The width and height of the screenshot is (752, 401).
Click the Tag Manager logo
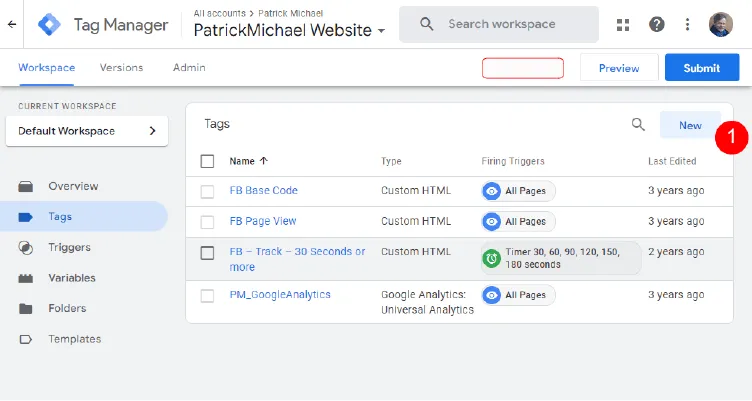[46, 24]
